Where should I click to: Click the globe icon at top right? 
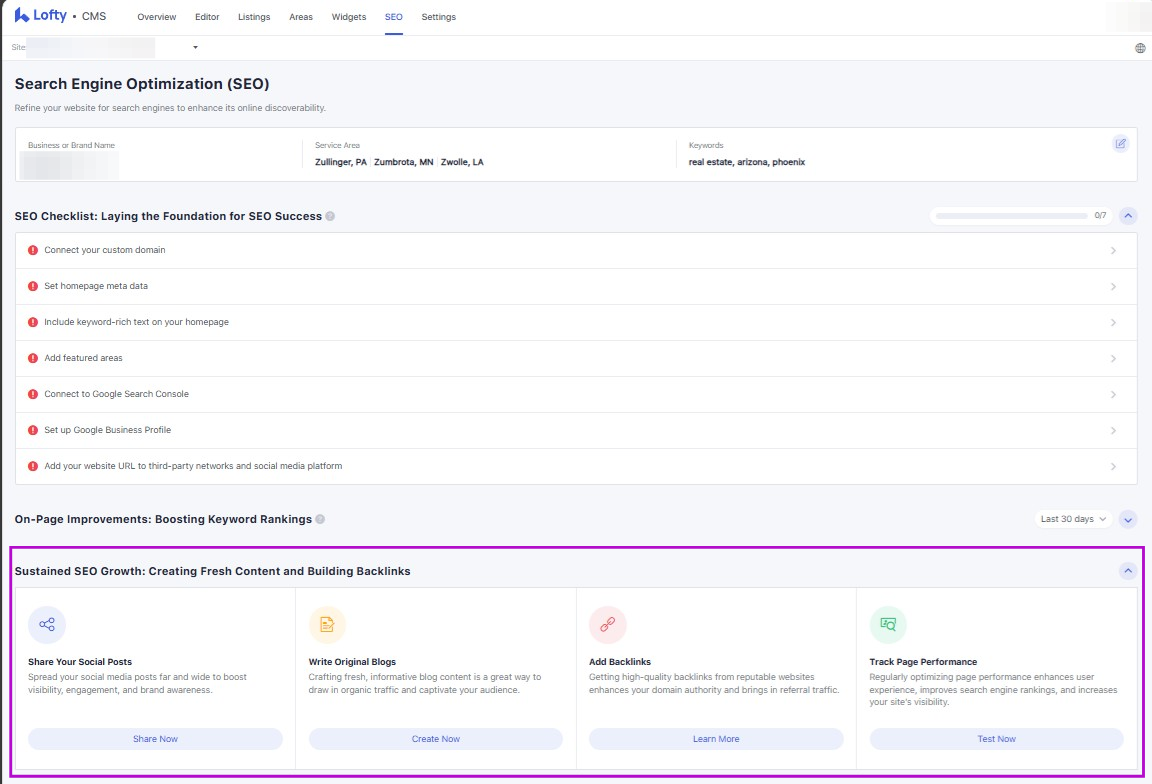tap(1140, 48)
